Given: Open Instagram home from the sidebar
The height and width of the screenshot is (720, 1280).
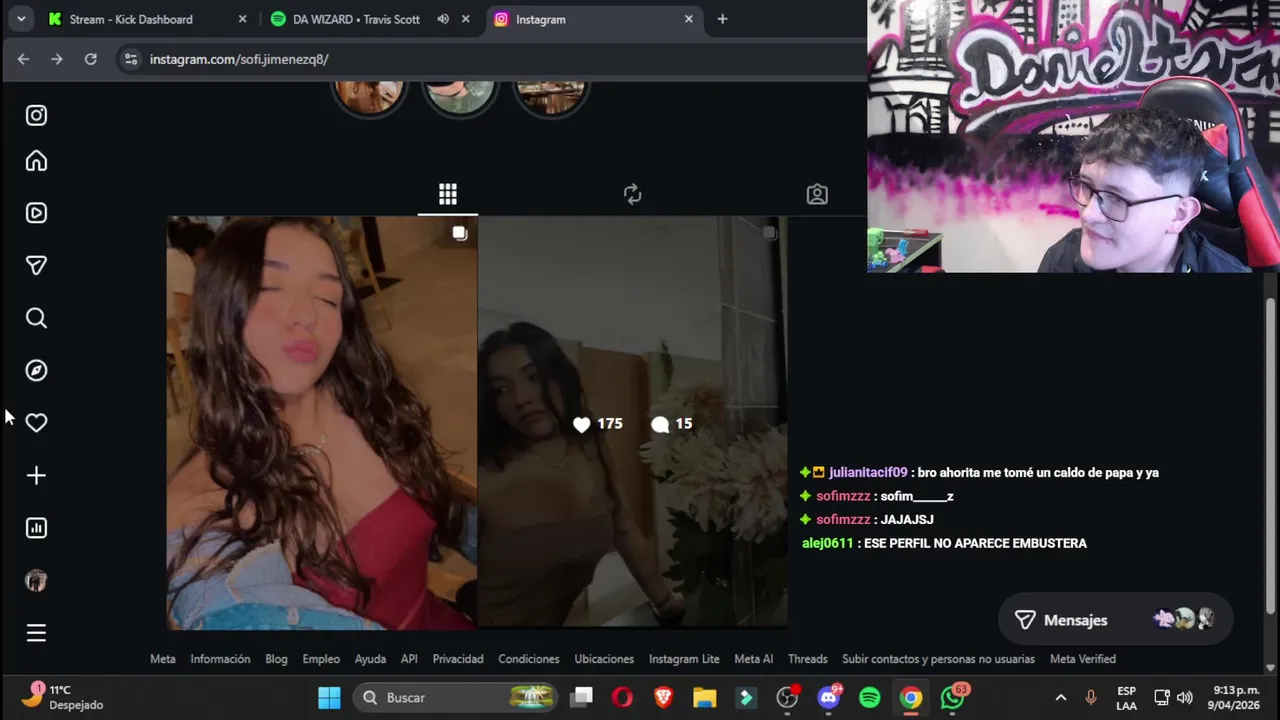Looking at the screenshot, I should coord(36,161).
